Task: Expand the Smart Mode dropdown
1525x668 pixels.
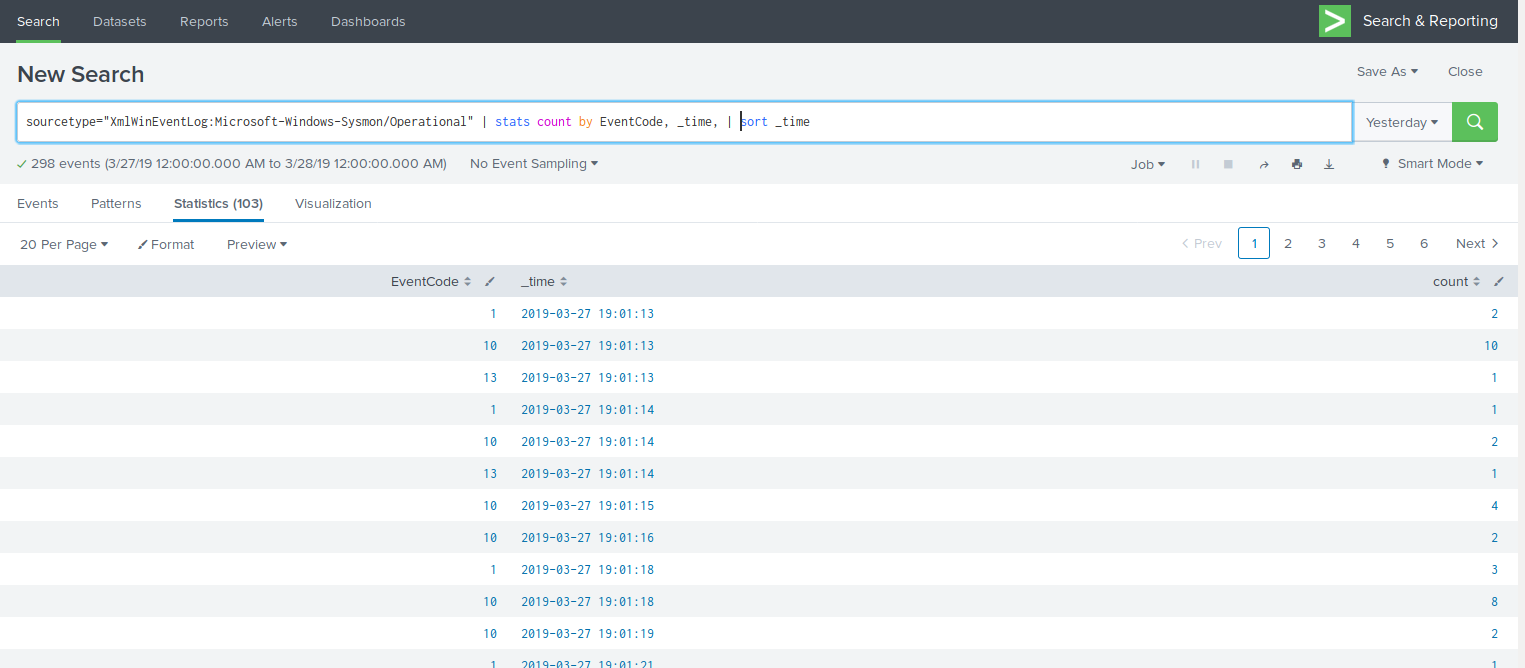Action: click(1432, 164)
